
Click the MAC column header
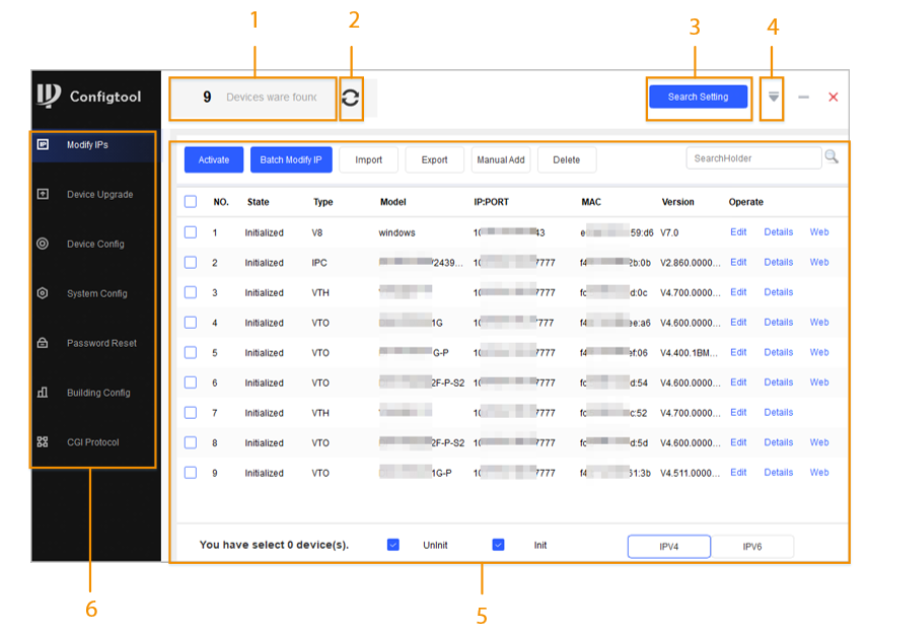pyautogui.click(x=591, y=202)
